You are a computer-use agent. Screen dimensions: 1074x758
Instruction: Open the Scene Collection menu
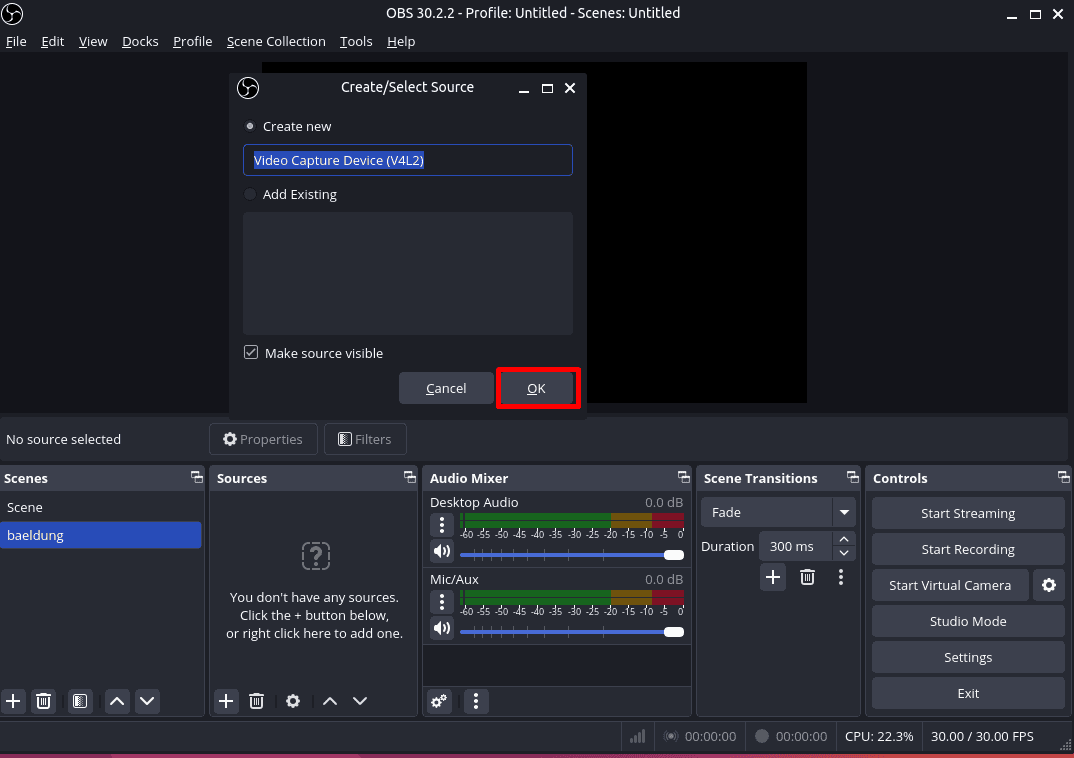click(x=276, y=41)
